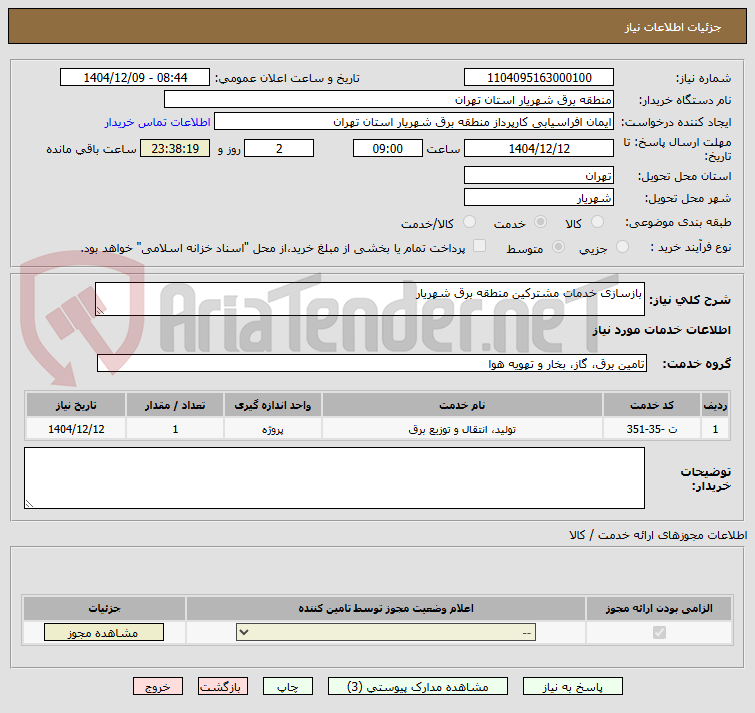Click the days remaining field showing 2

279,148
